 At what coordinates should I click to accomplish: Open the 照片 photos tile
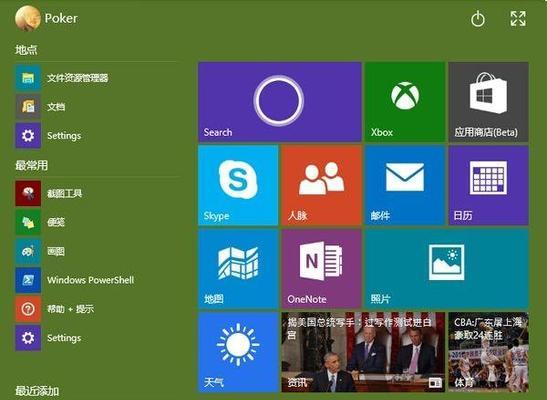tap(447, 269)
